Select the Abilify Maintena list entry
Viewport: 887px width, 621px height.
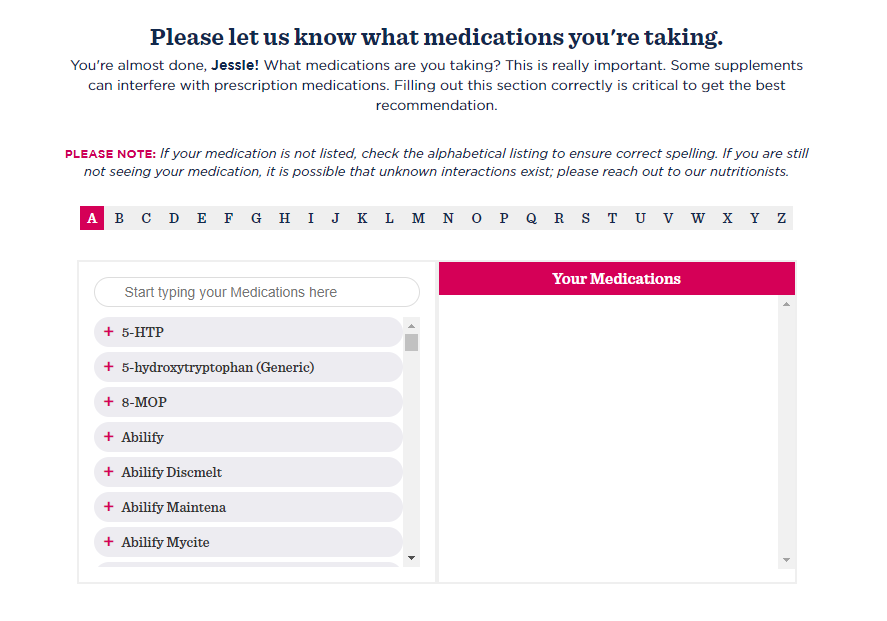pyautogui.click(x=248, y=507)
